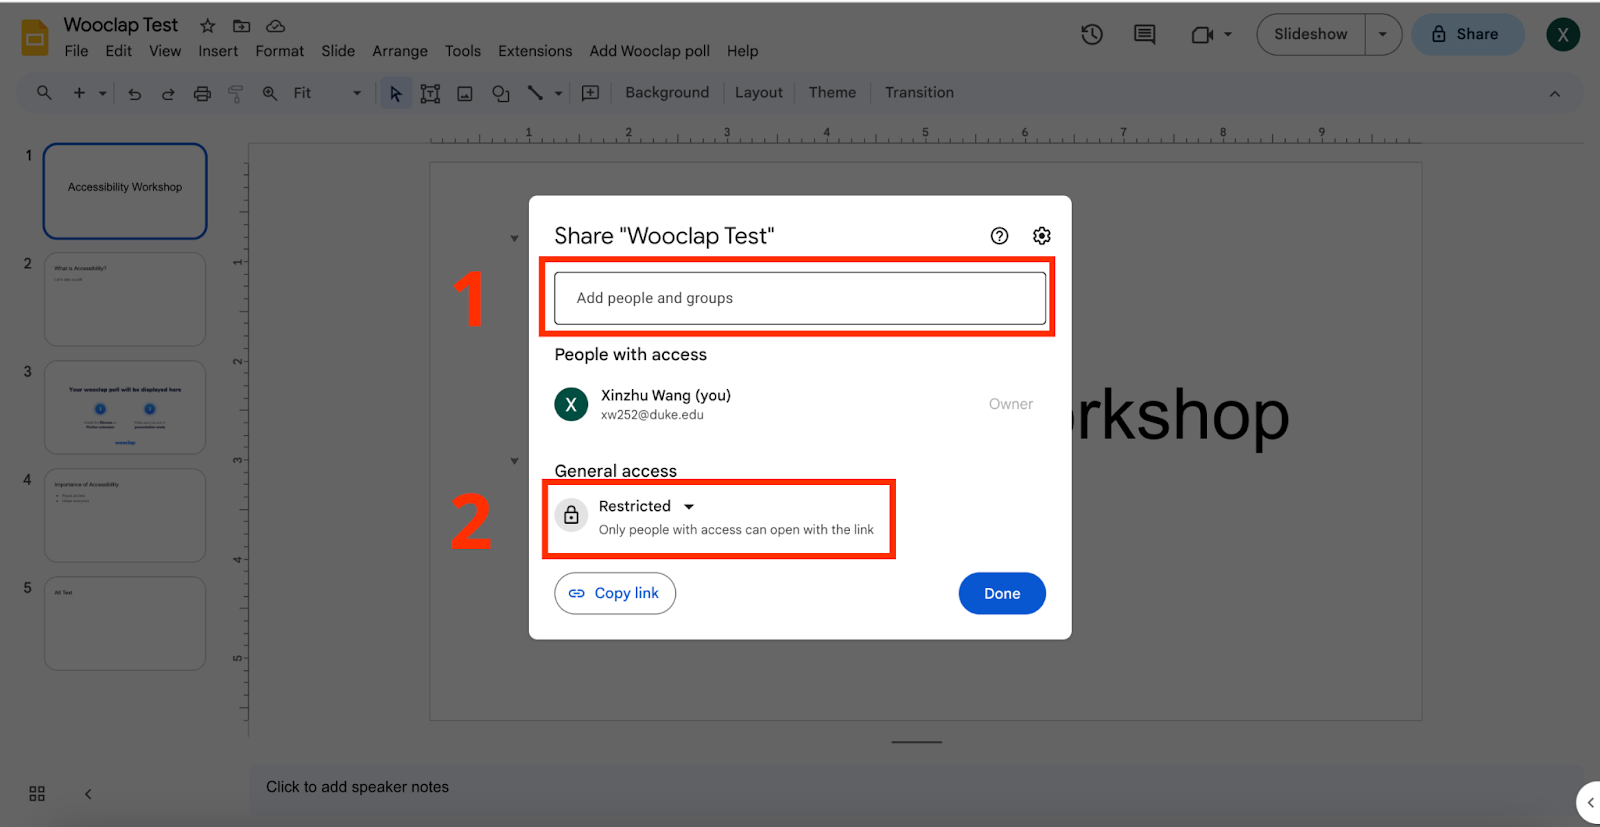1600x827 pixels.
Task: Open the move to folder icon
Action: pyautogui.click(x=241, y=26)
